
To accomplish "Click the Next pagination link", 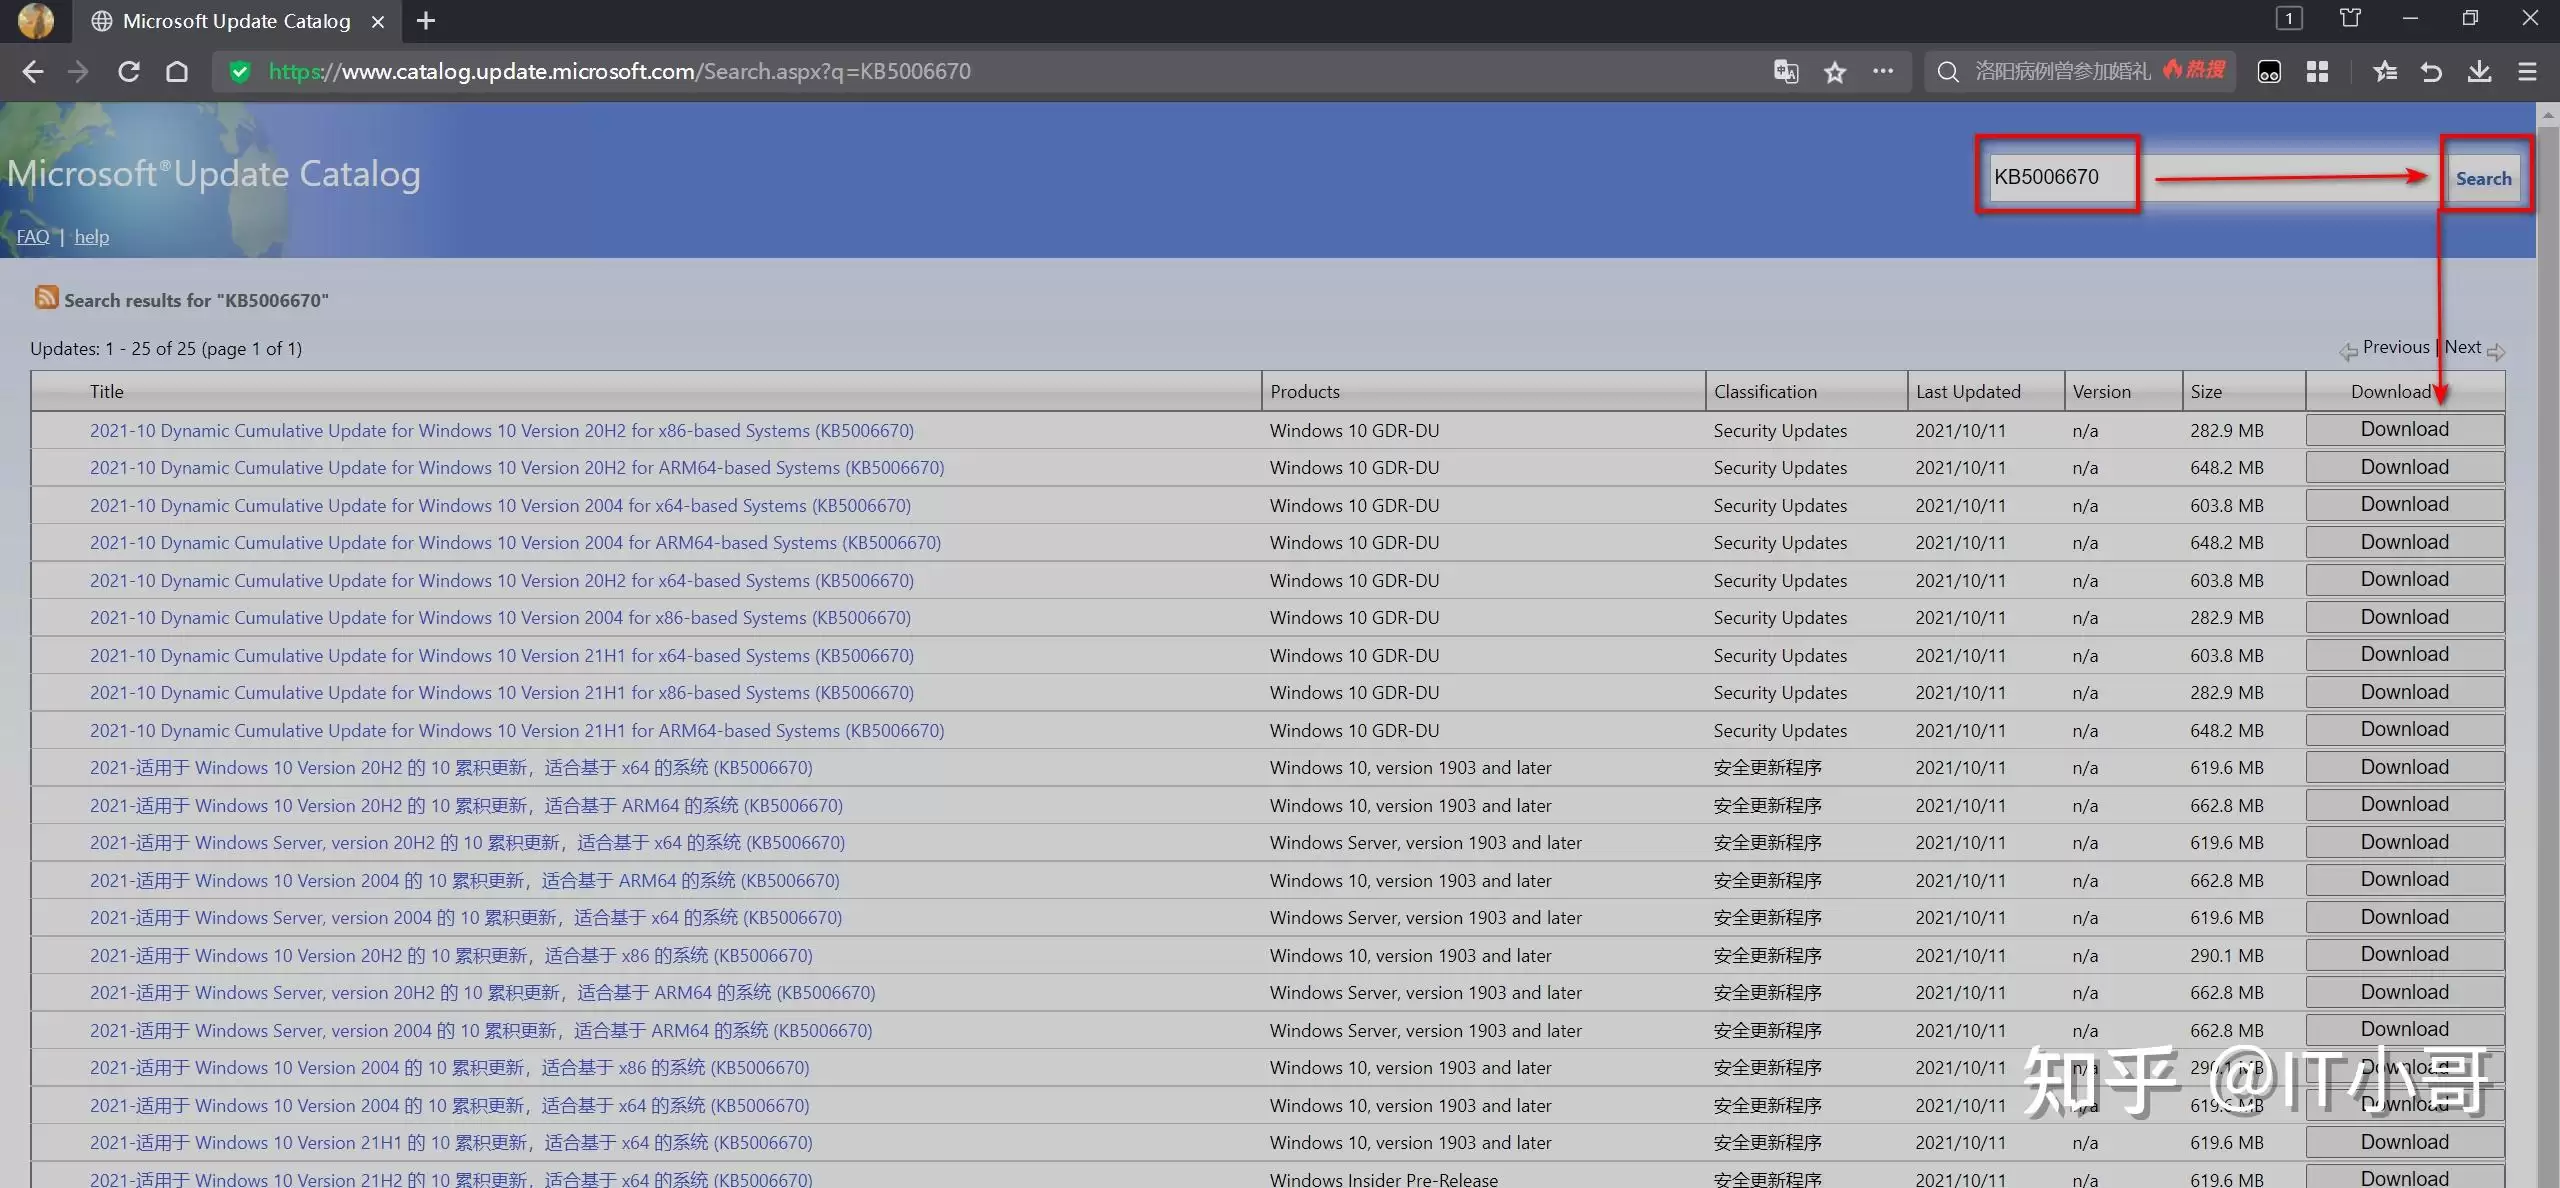I will [2463, 347].
